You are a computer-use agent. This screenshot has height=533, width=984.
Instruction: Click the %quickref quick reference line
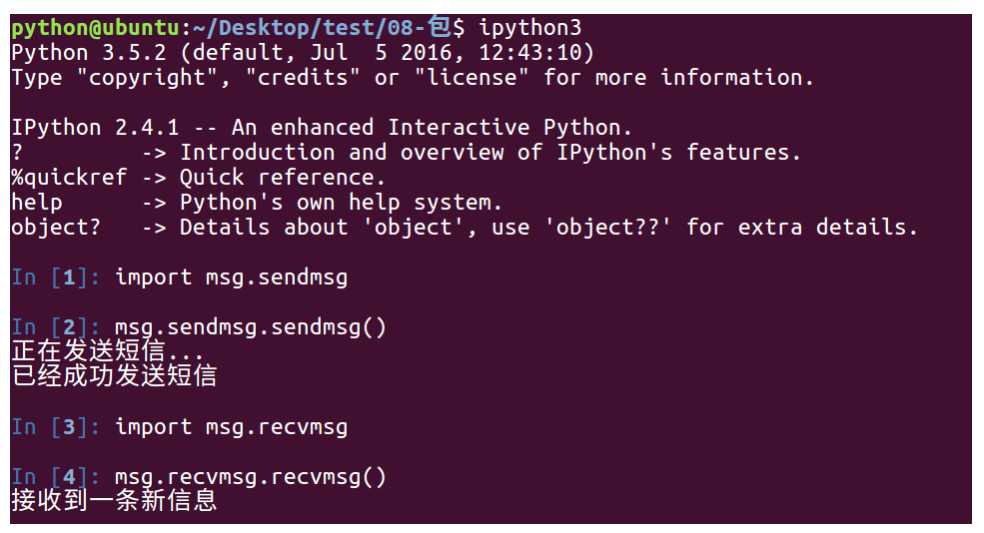tap(198, 178)
